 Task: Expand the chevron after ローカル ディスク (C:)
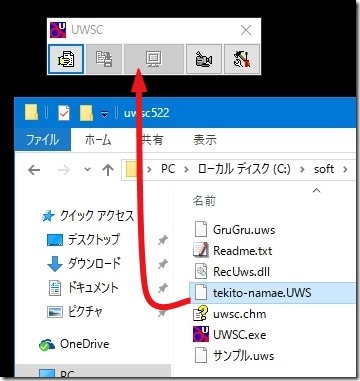(302, 169)
